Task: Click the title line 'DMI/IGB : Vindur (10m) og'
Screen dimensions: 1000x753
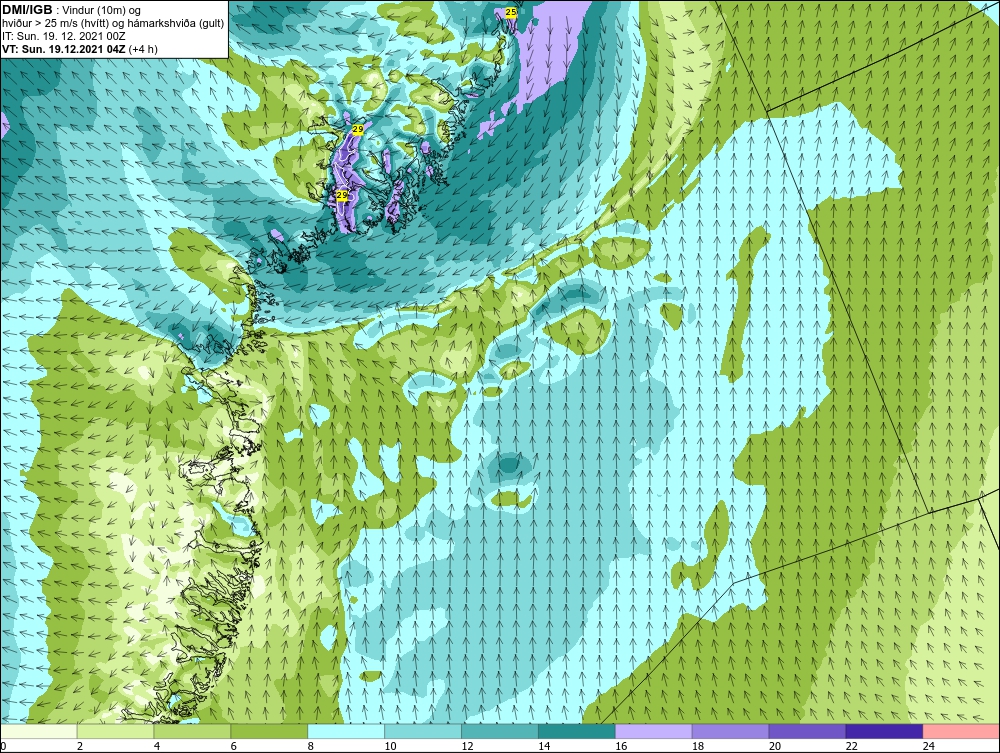Action: pyautogui.click(x=72, y=10)
